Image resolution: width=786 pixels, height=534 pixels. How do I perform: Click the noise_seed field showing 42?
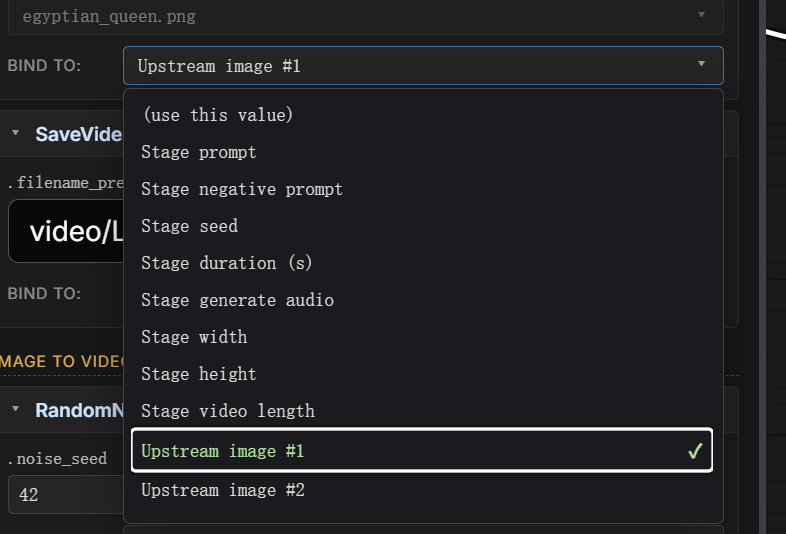[x=66, y=495]
